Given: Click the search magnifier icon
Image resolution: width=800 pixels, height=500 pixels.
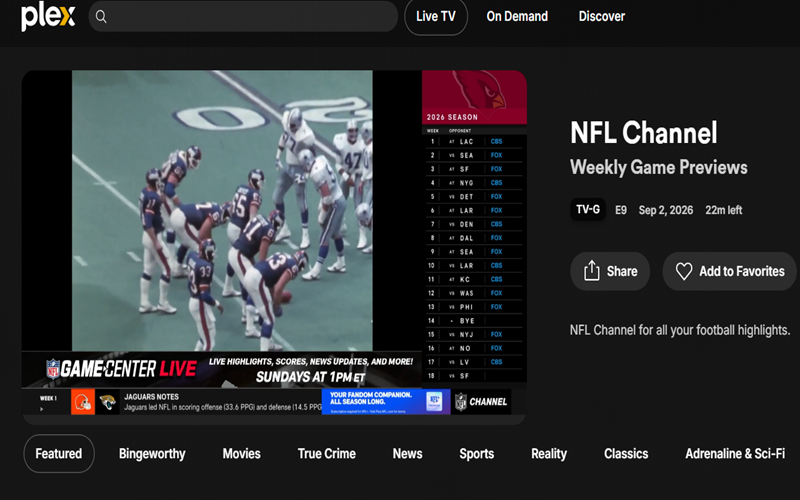Looking at the screenshot, I should click(101, 17).
